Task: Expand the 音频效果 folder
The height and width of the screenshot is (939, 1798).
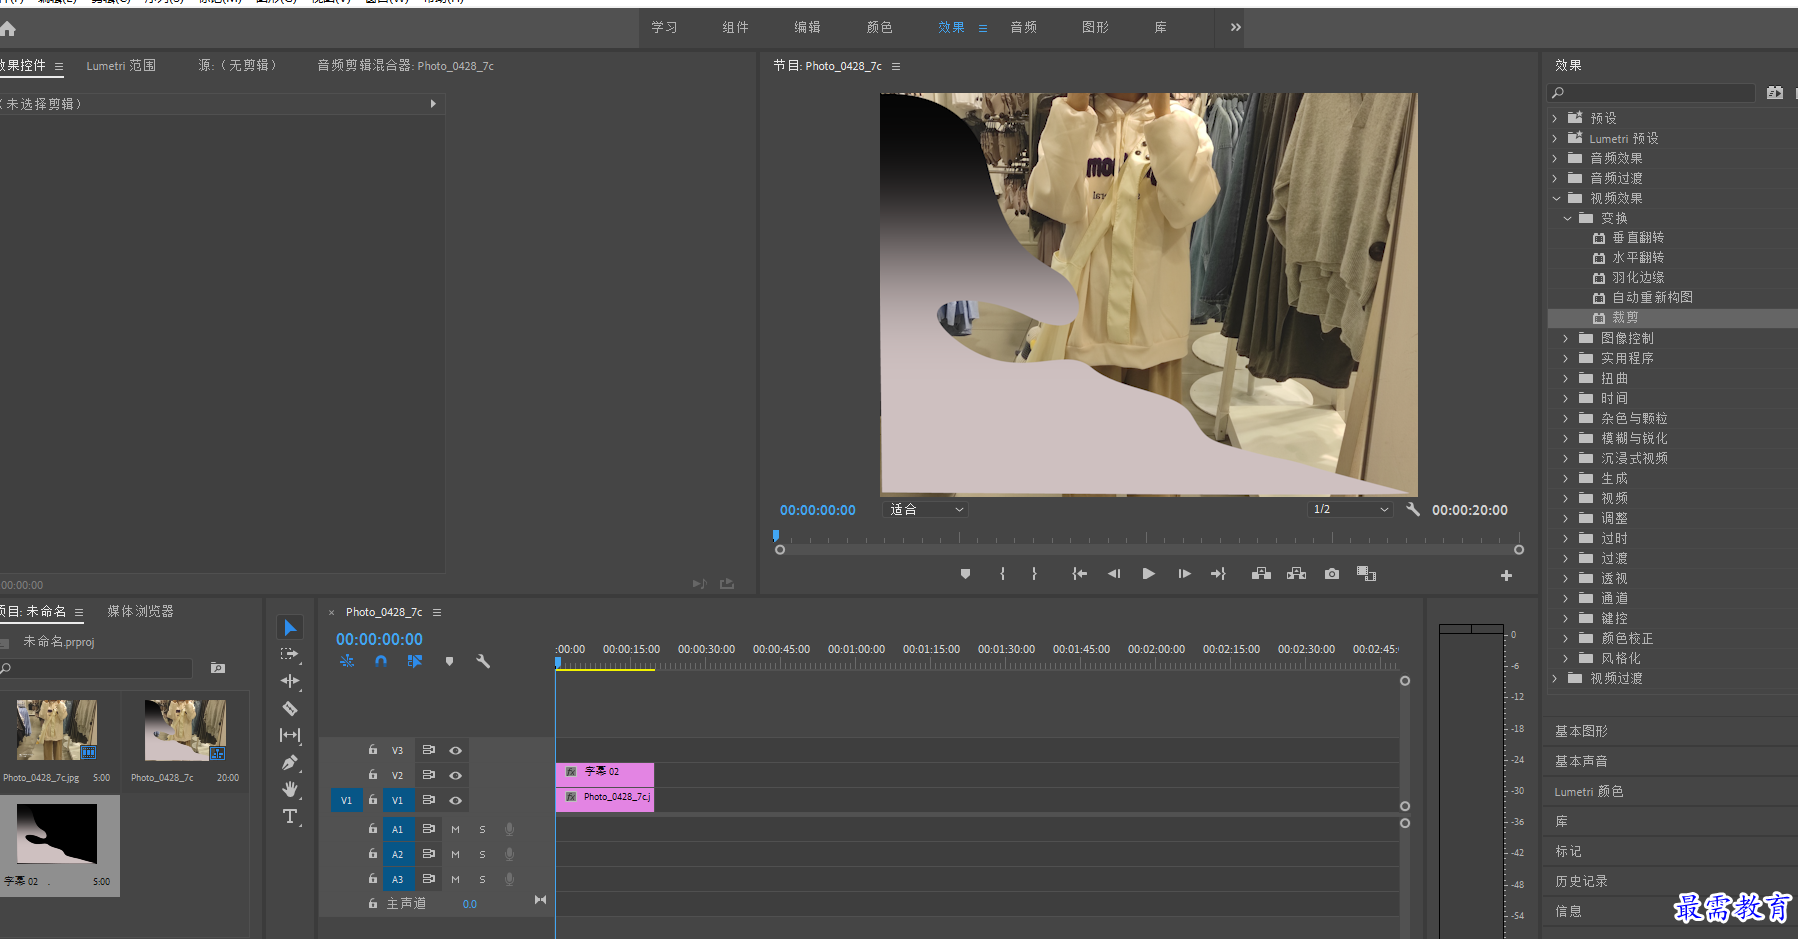Action: [x=1555, y=158]
